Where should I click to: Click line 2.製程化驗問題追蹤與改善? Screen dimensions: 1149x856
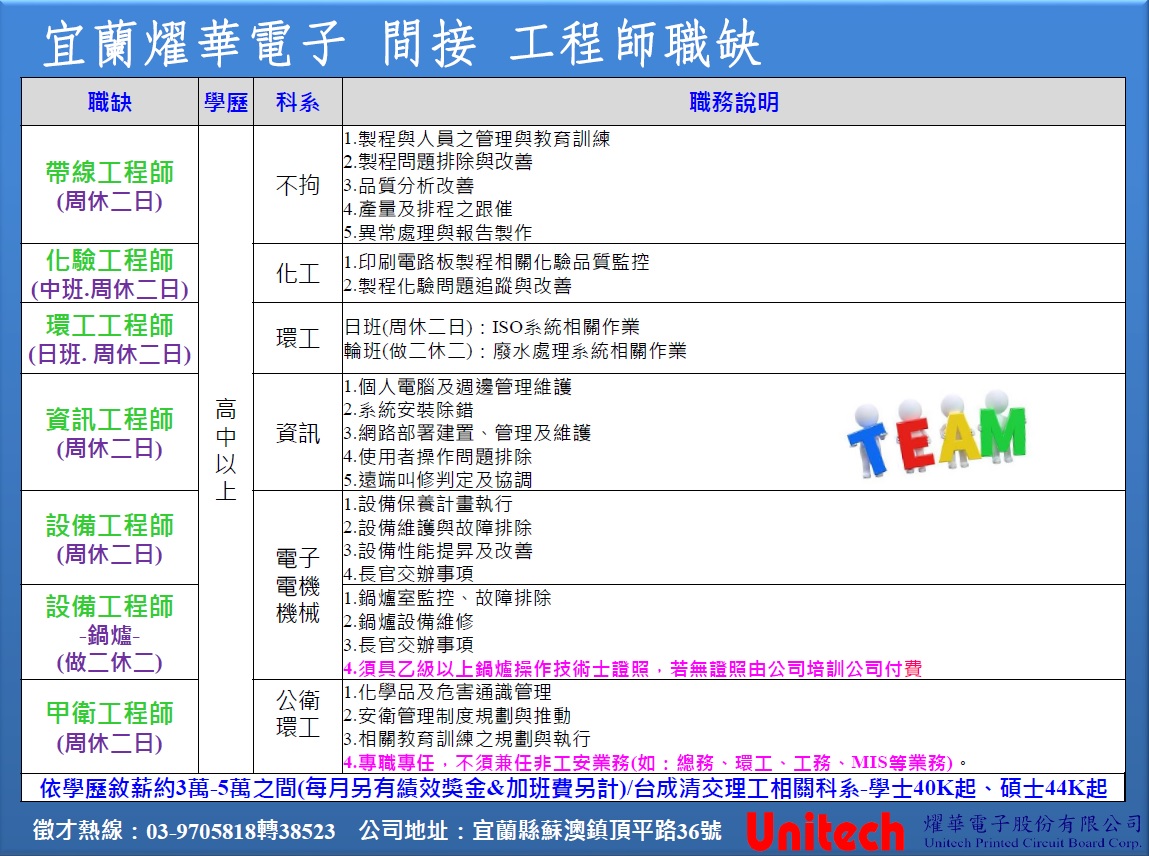tap(457, 285)
